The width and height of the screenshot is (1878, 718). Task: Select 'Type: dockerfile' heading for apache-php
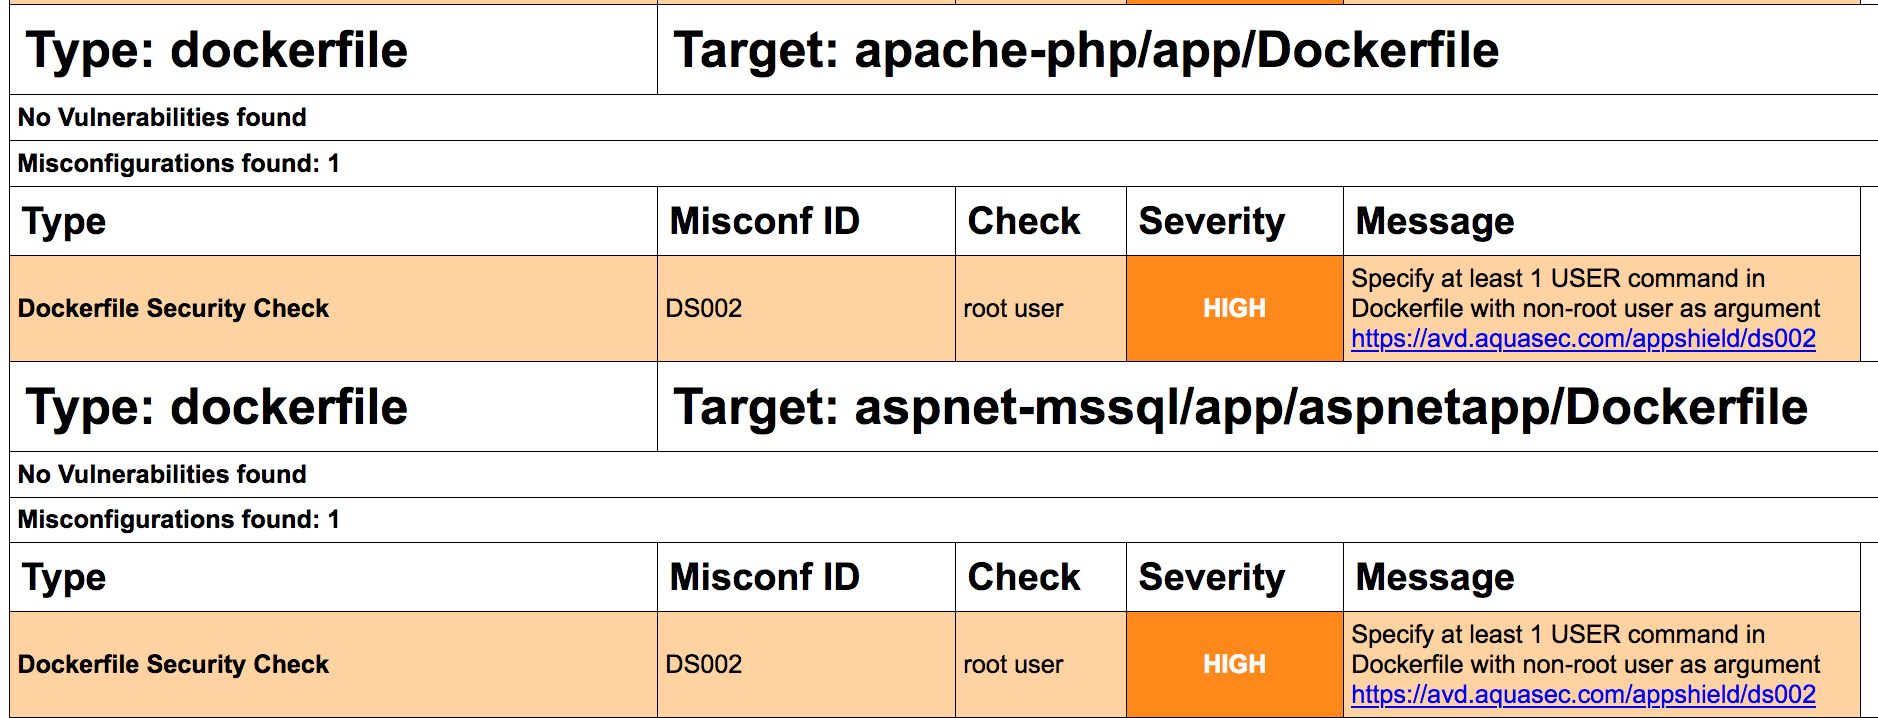(217, 51)
